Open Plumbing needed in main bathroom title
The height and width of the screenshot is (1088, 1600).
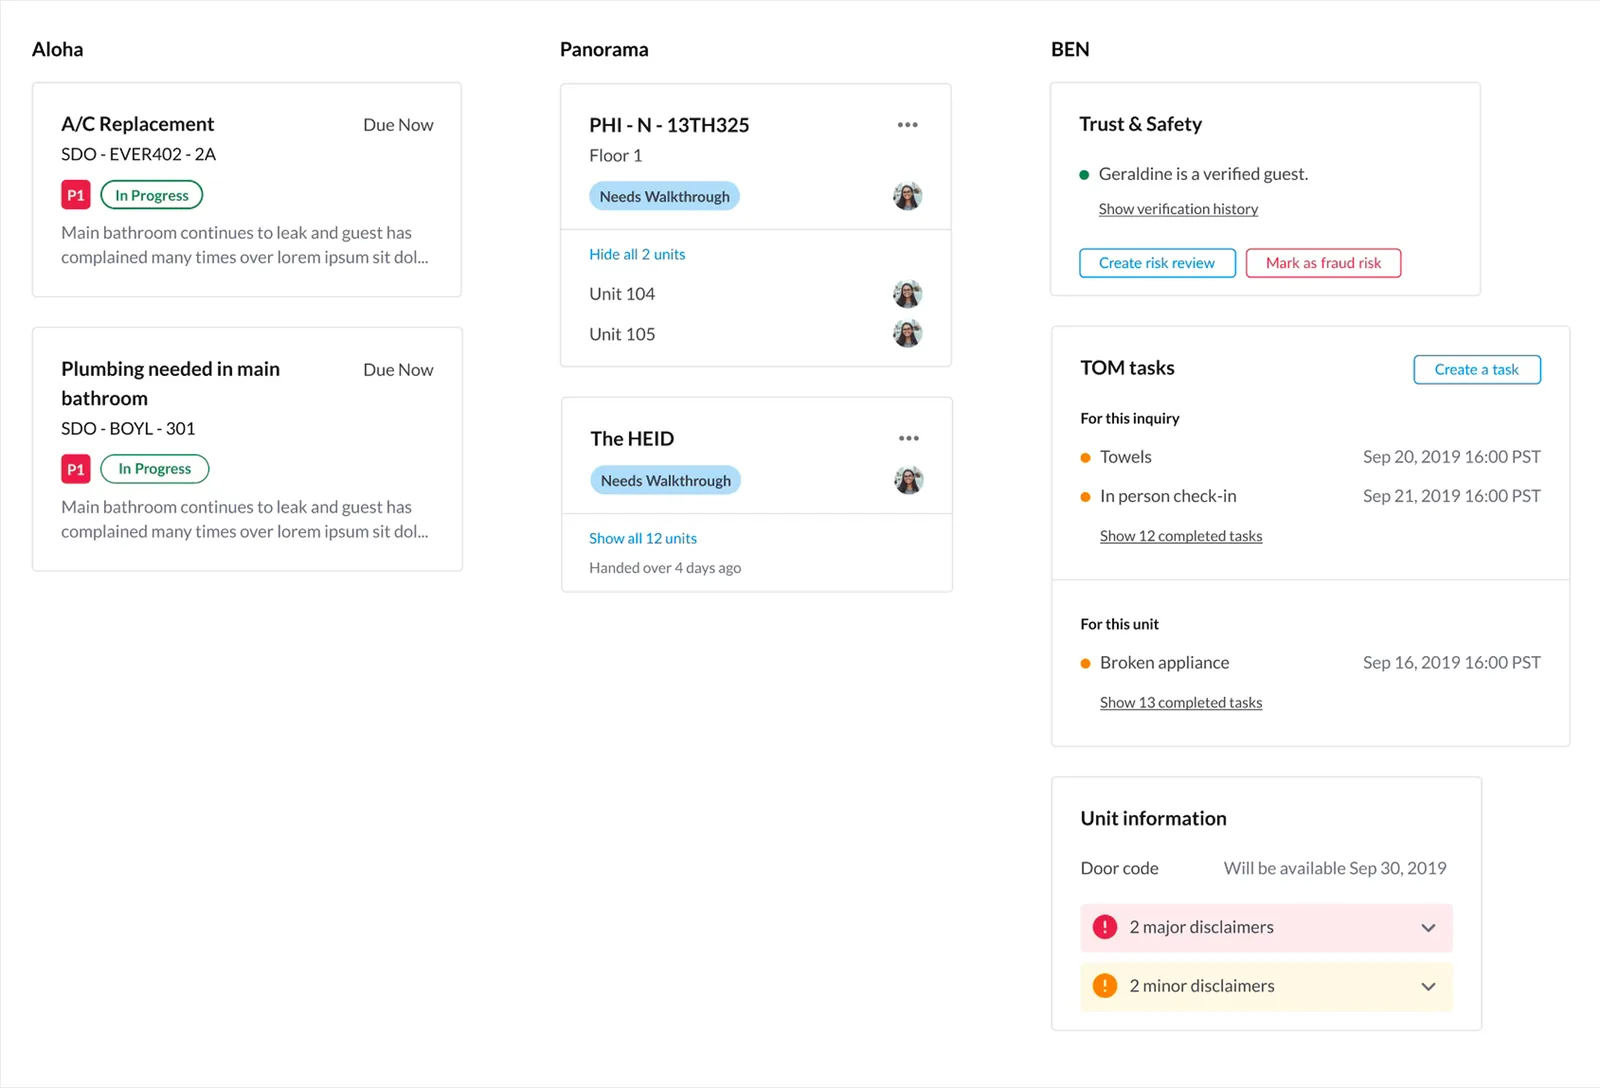(170, 383)
